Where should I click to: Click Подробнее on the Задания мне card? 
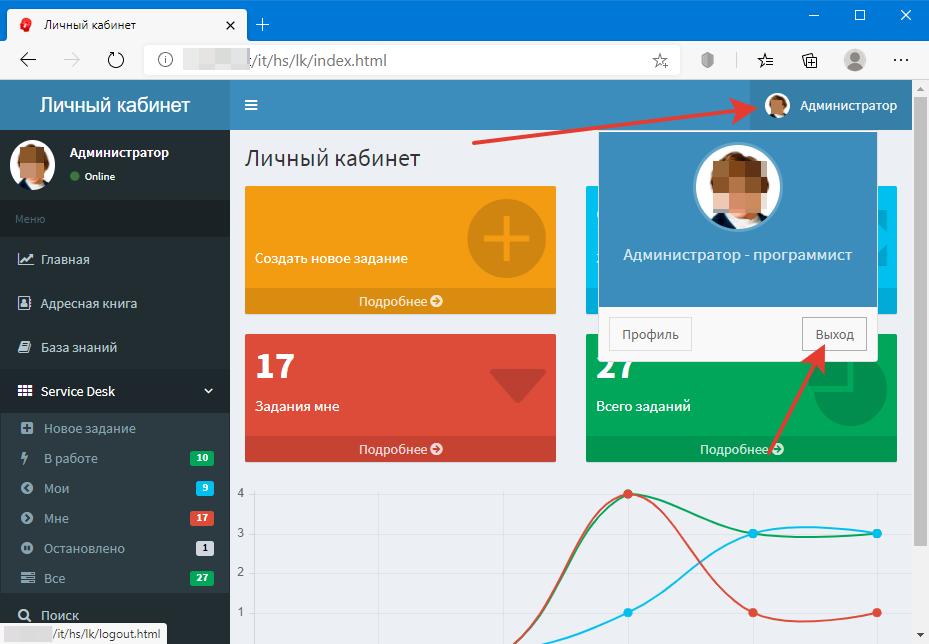pos(400,450)
